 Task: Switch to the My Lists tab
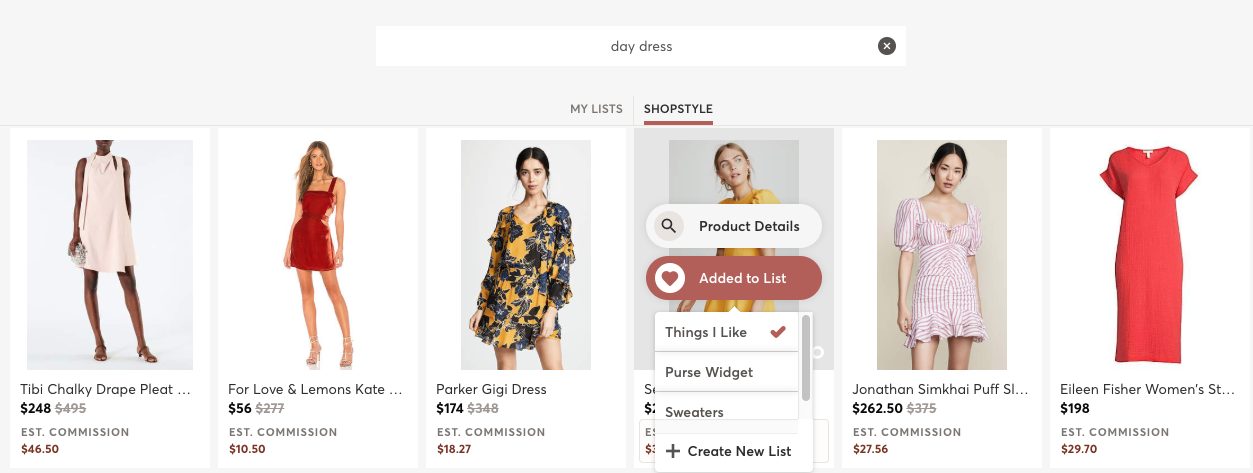[x=596, y=109]
